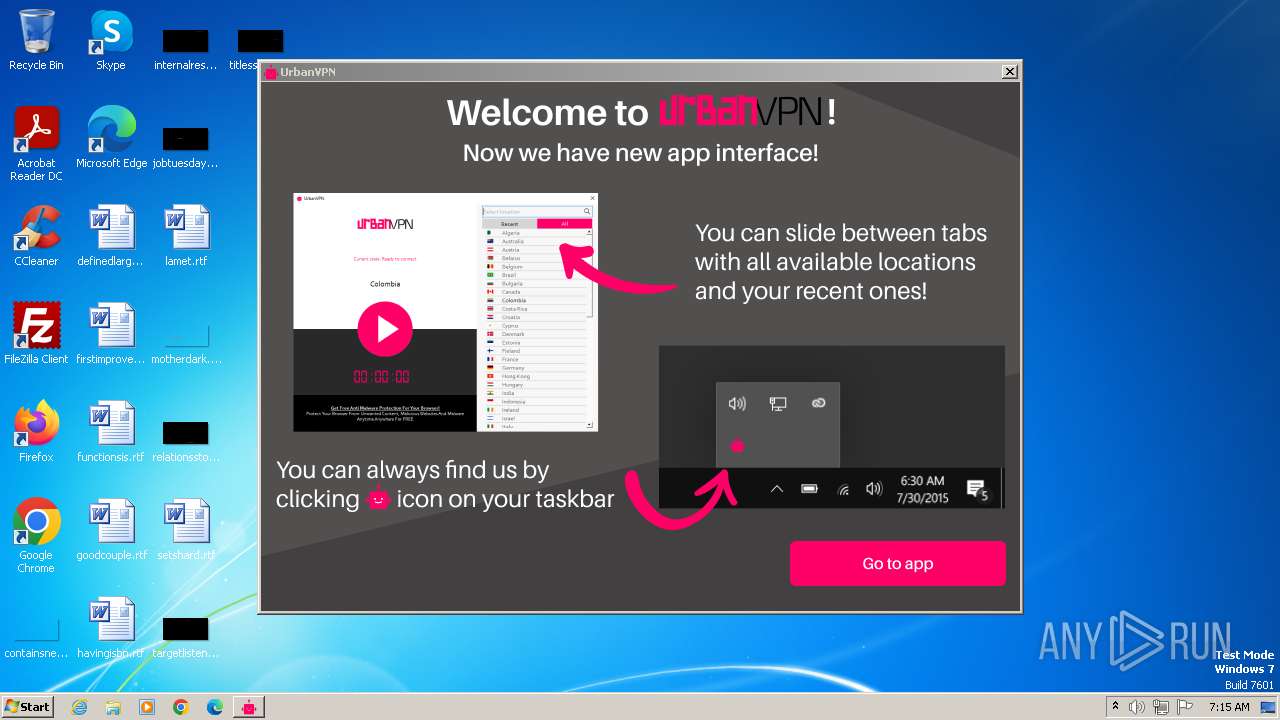Select the setshard.rtf document icon

coord(186,530)
